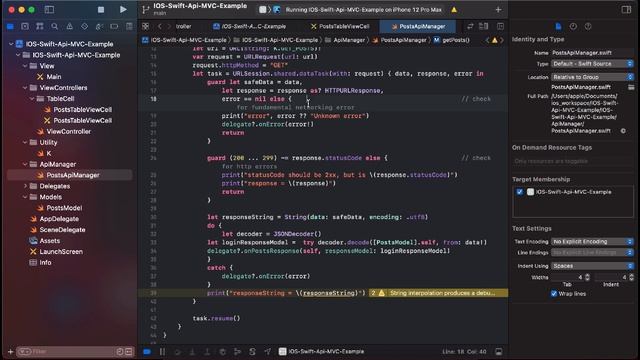Open the Simulate Location debug icon
Screen dimensions: 640x360
click(x=267, y=351)
